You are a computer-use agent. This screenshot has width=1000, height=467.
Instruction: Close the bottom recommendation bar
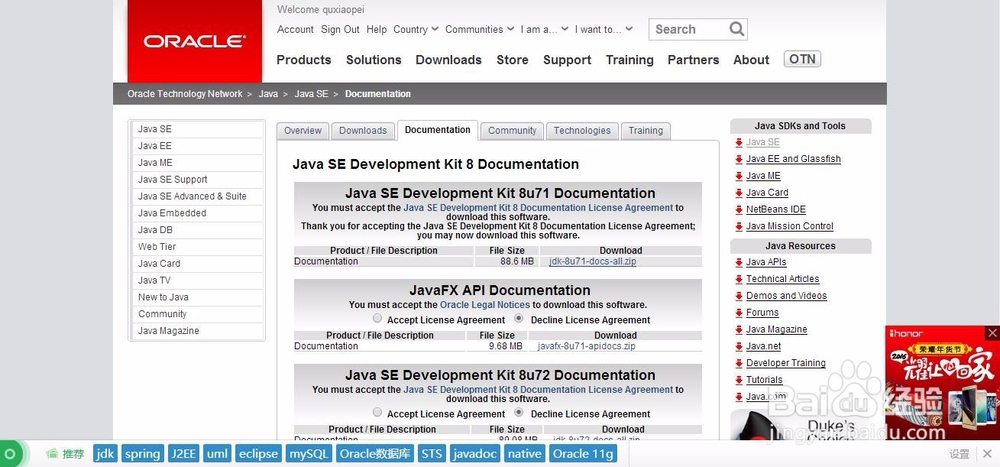[x=987, y=454]
